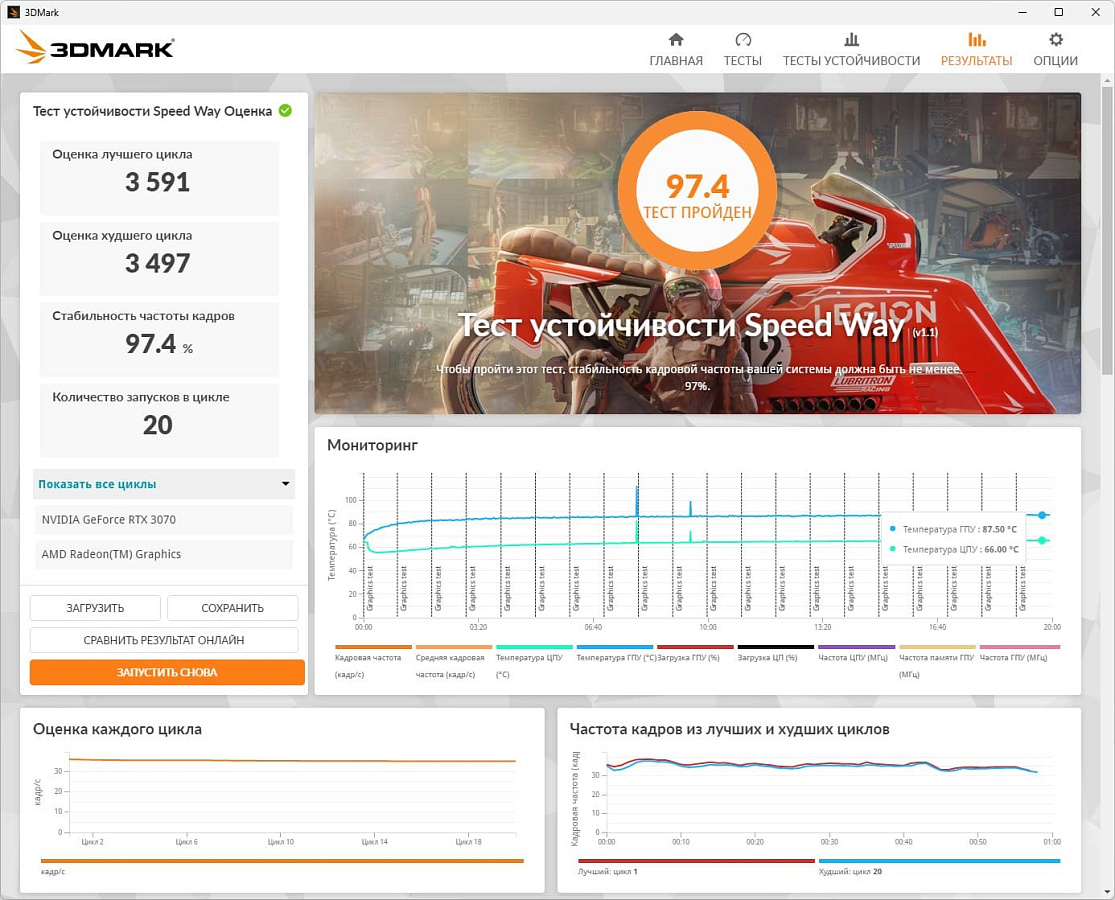The width and height of the screenshot is (1115, 900).
Task: Click the Сохранить button
Action: (233, 608)
